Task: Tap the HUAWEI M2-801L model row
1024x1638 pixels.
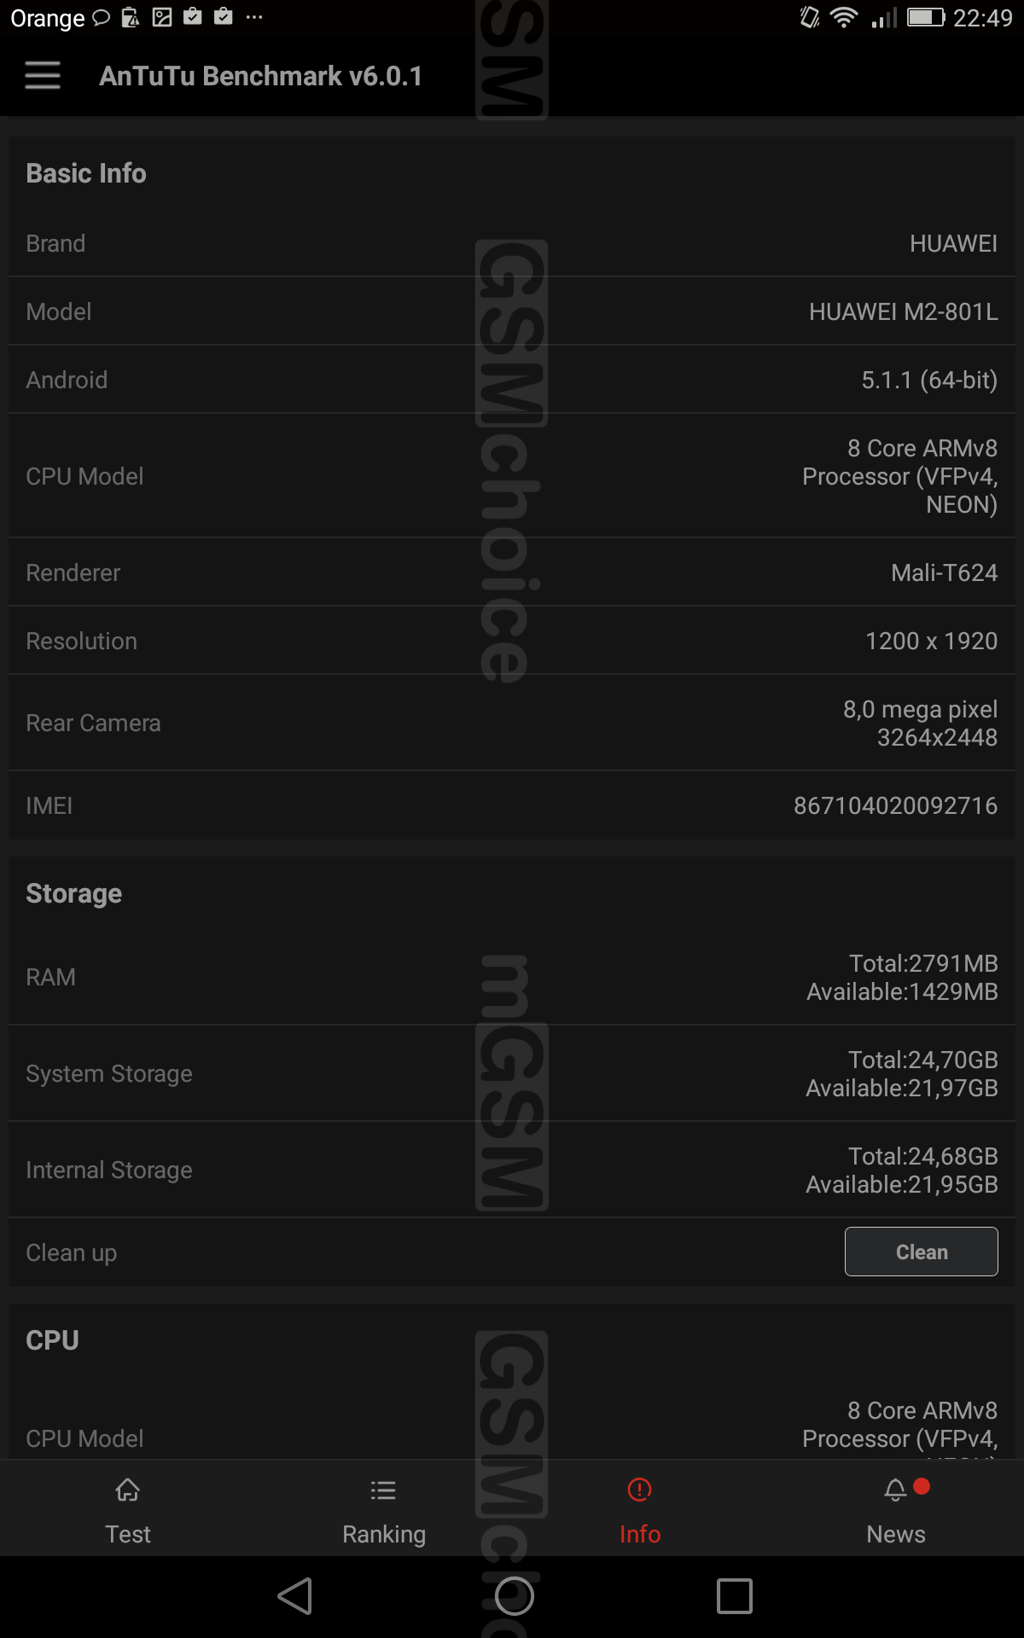Action: [512, 312]
